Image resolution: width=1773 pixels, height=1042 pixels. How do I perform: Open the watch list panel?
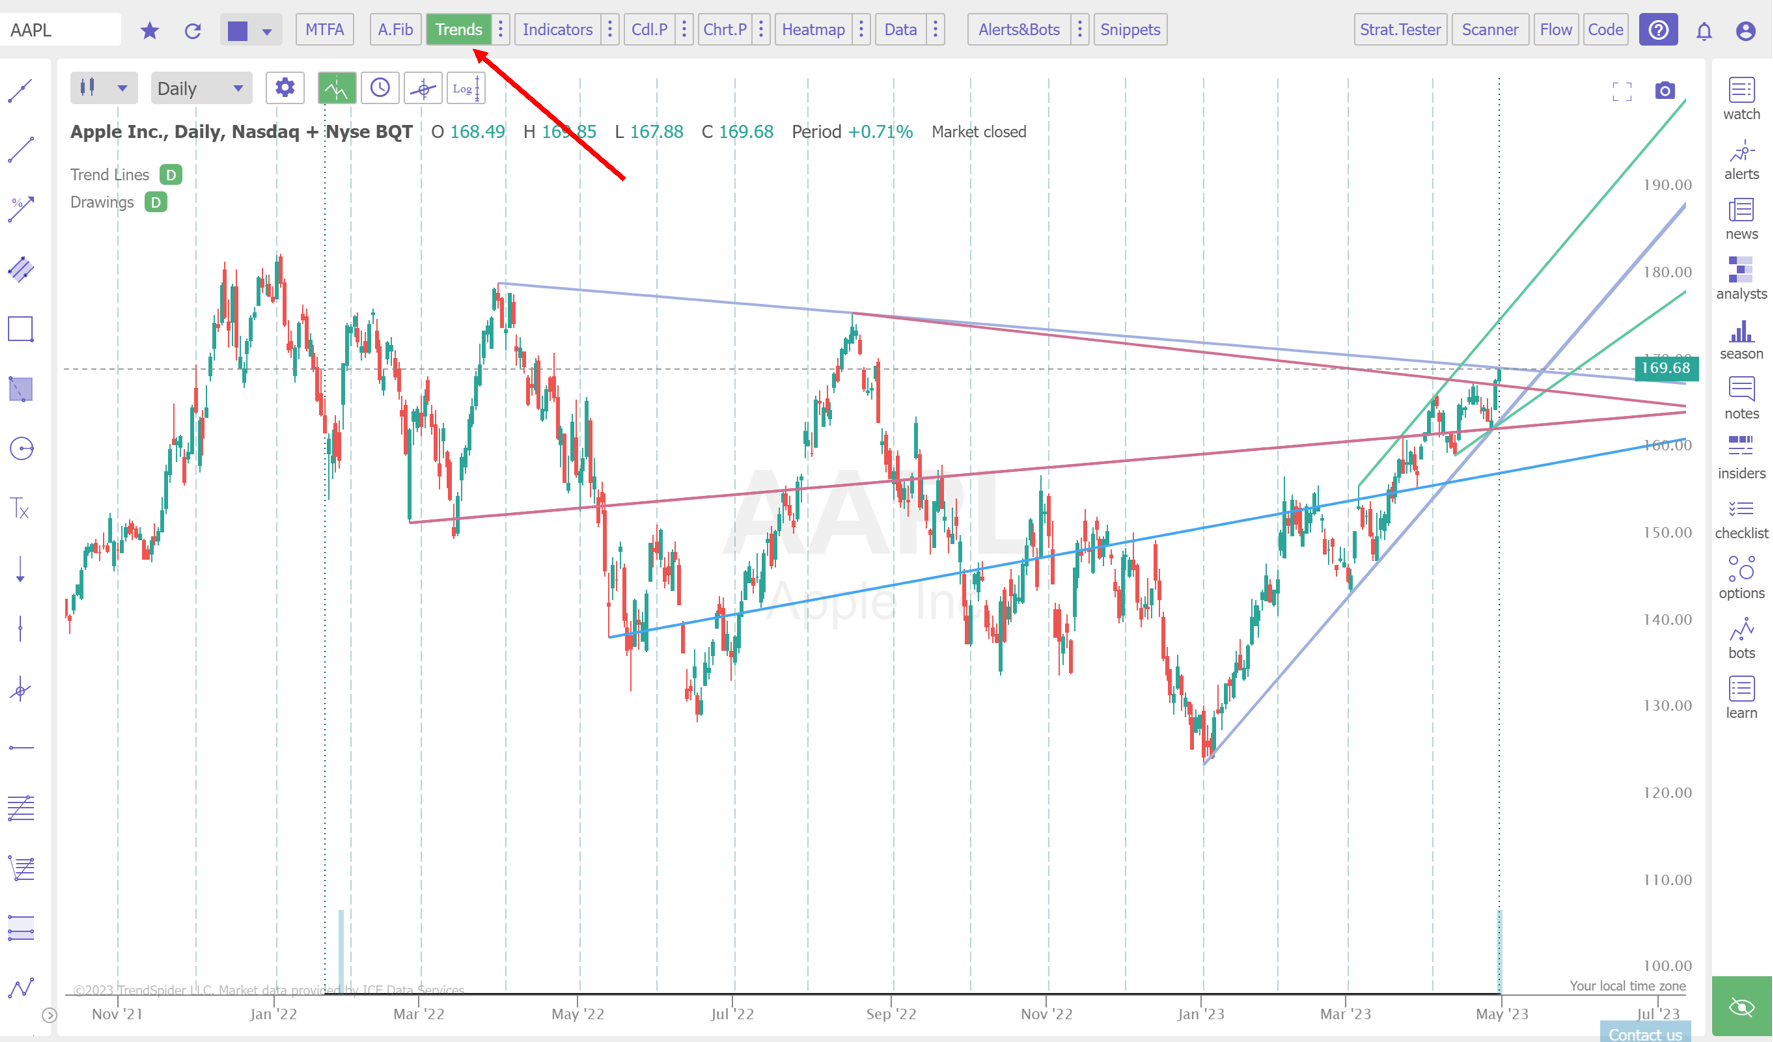[x=1741, y=99]
